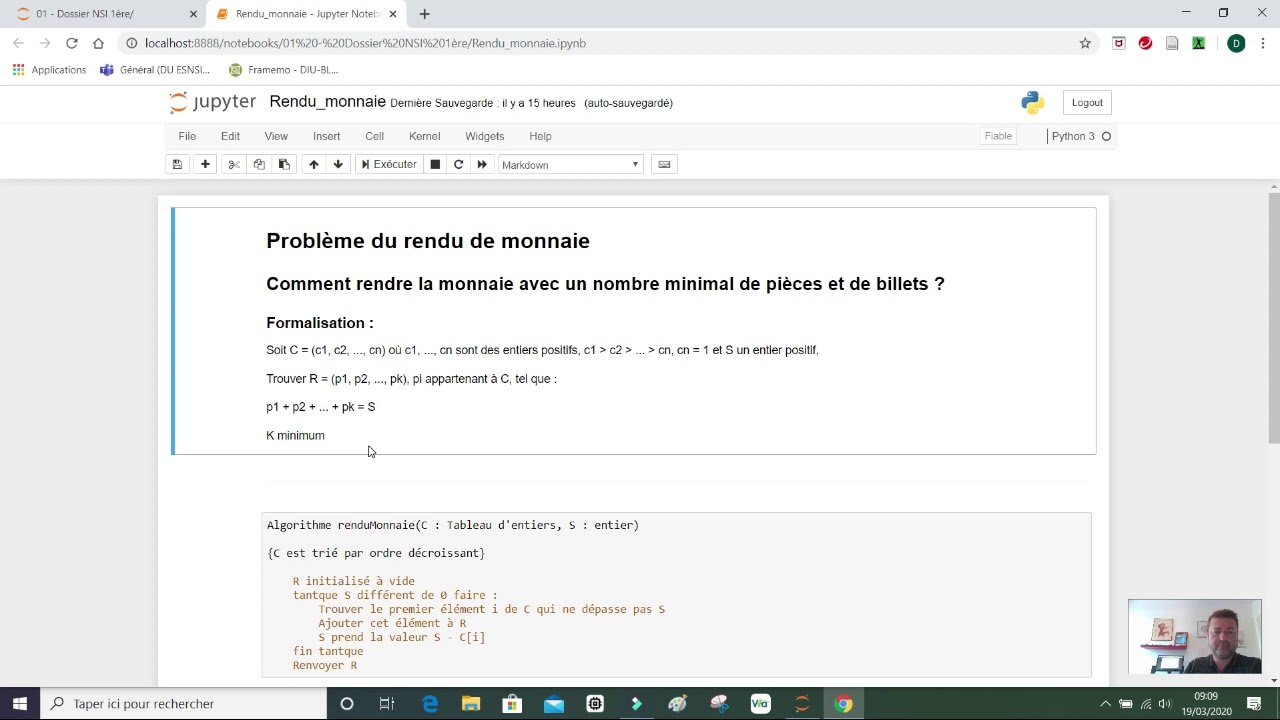Open the Edit menu
This screenshot has width=1280, height=720.
[230, 136]
